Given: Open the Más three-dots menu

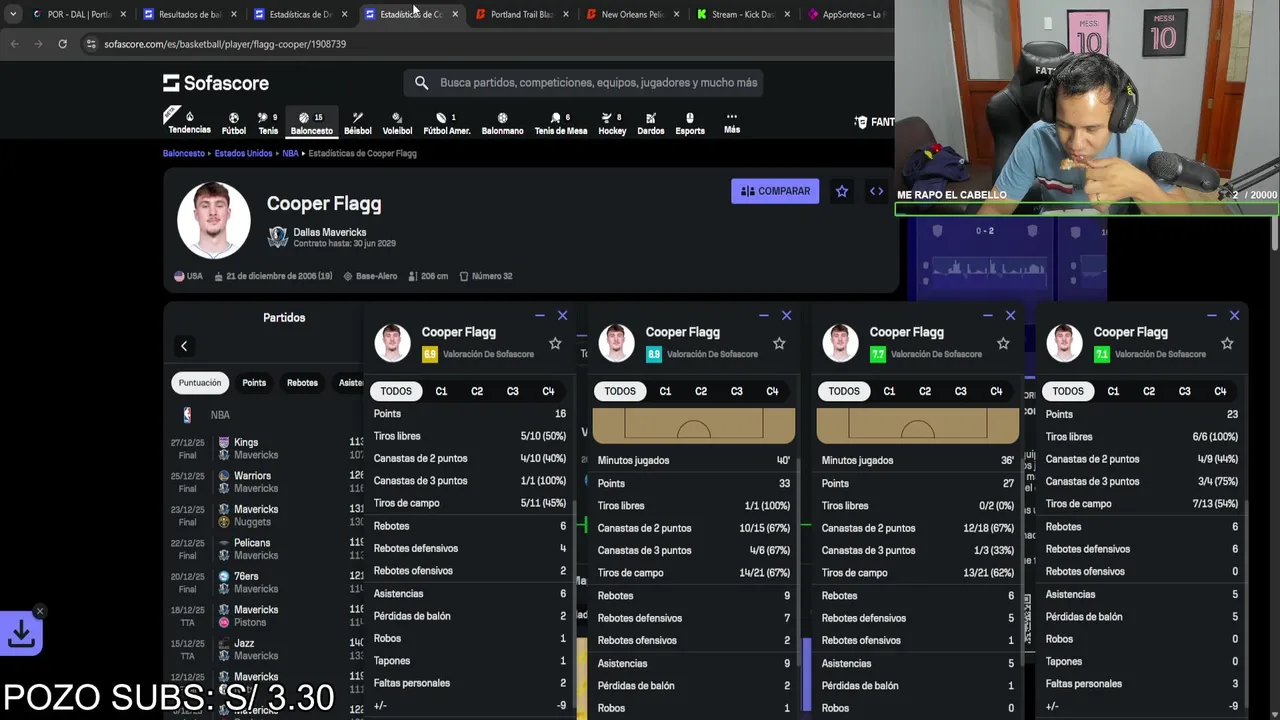Looking at the screenshot, I should tap(732, 122).
